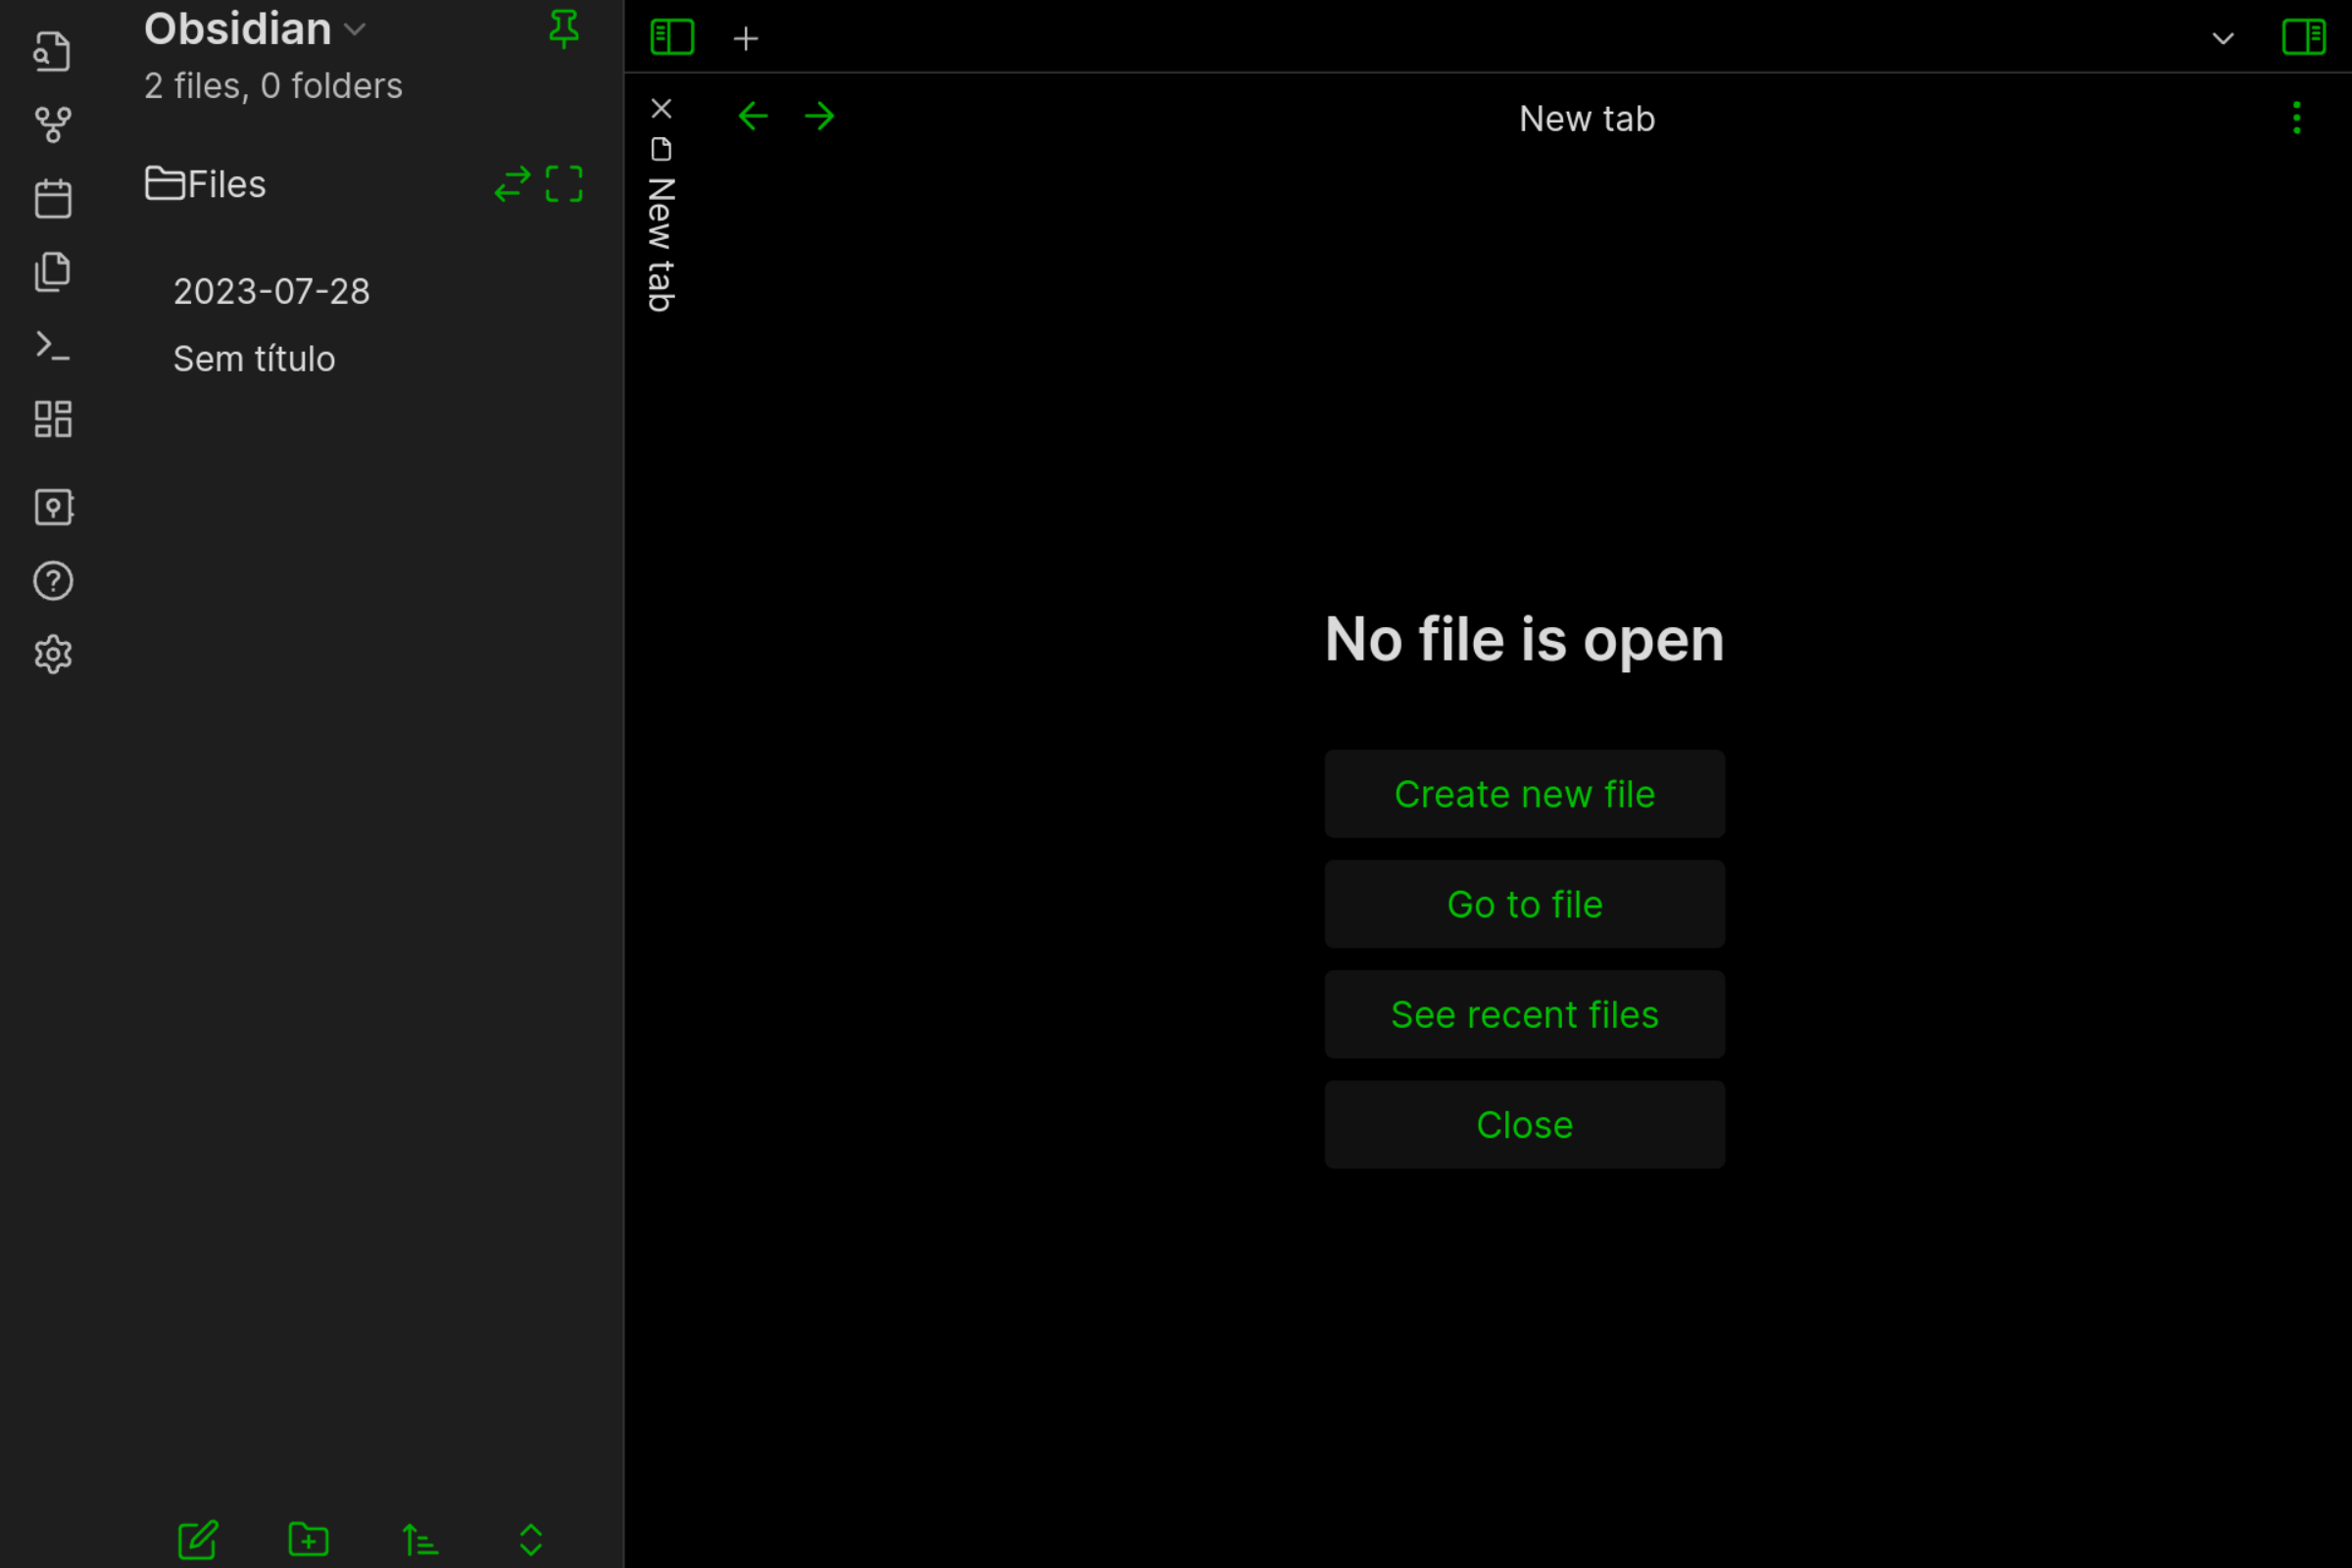Open the terminal icon in the left ribbon
Screen dimensions: 2352x1568
click(x=52, y=345)
